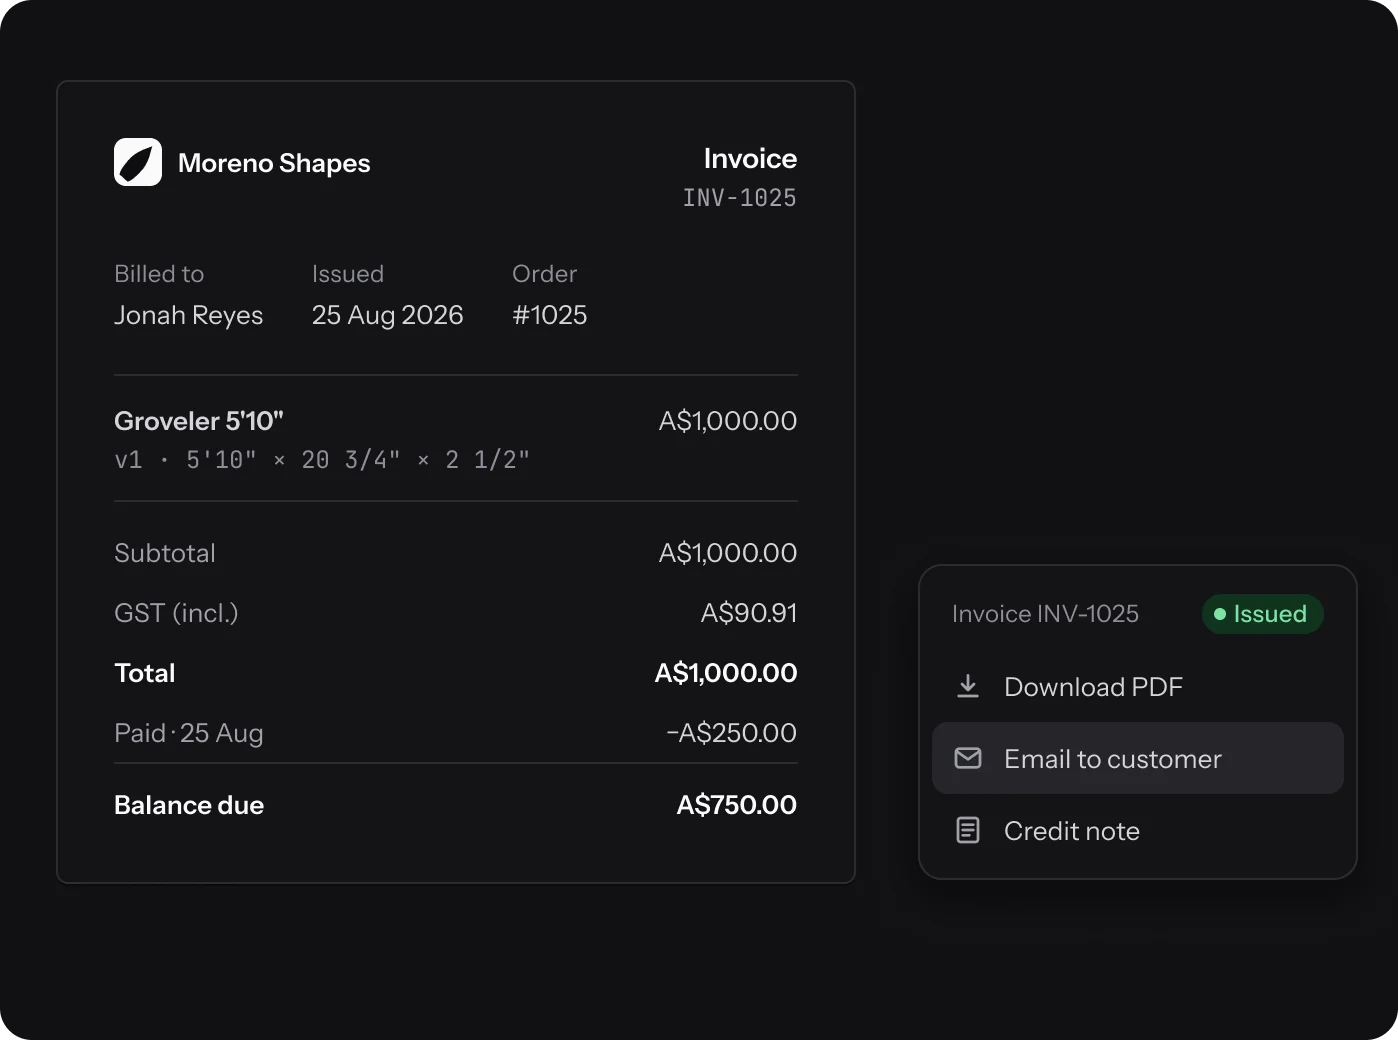Image resolution: width=1398 pixels, height=1040 pixels.
Task: Click the 'Paid · 25 Aug' label
Action: point(189,733)
